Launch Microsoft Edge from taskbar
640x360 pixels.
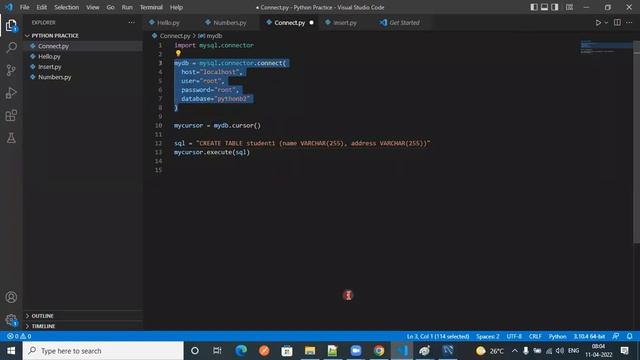click(241, 351)
